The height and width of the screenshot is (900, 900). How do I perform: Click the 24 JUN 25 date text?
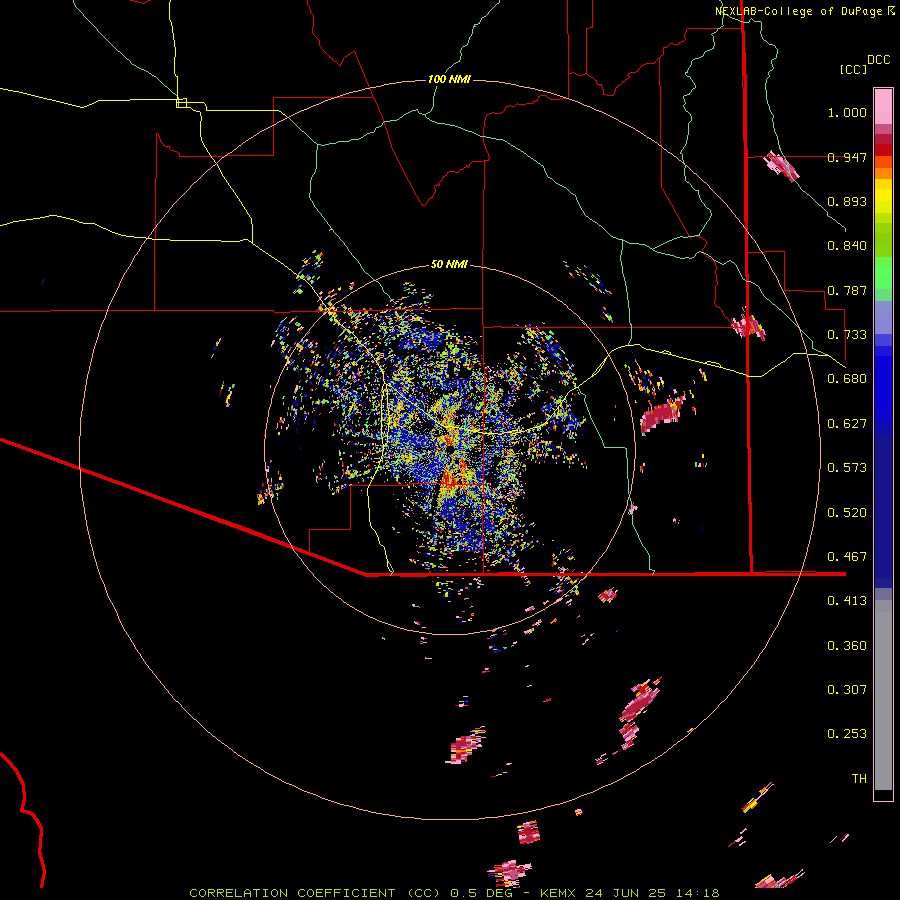(x=626, y=893)
